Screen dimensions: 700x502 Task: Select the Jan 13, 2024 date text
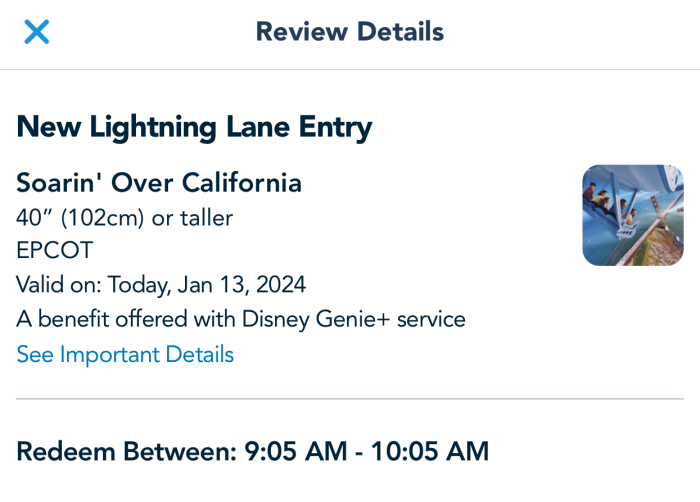click(x=242, y=285)
